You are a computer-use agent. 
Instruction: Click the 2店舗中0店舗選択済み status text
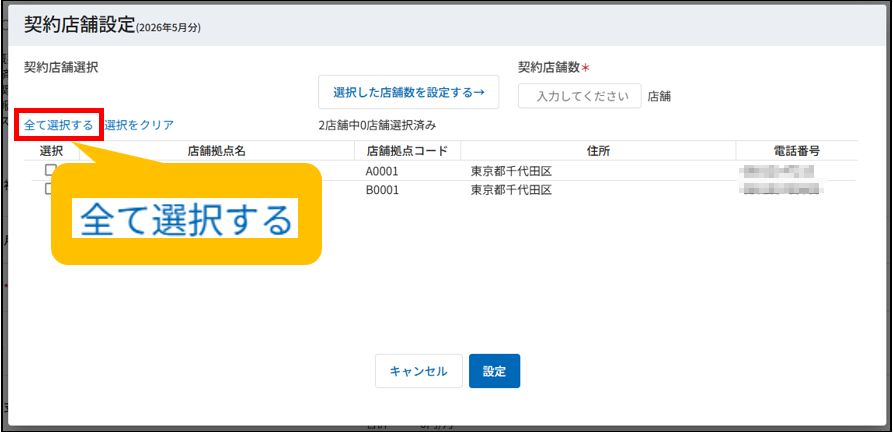pos(377,125)
